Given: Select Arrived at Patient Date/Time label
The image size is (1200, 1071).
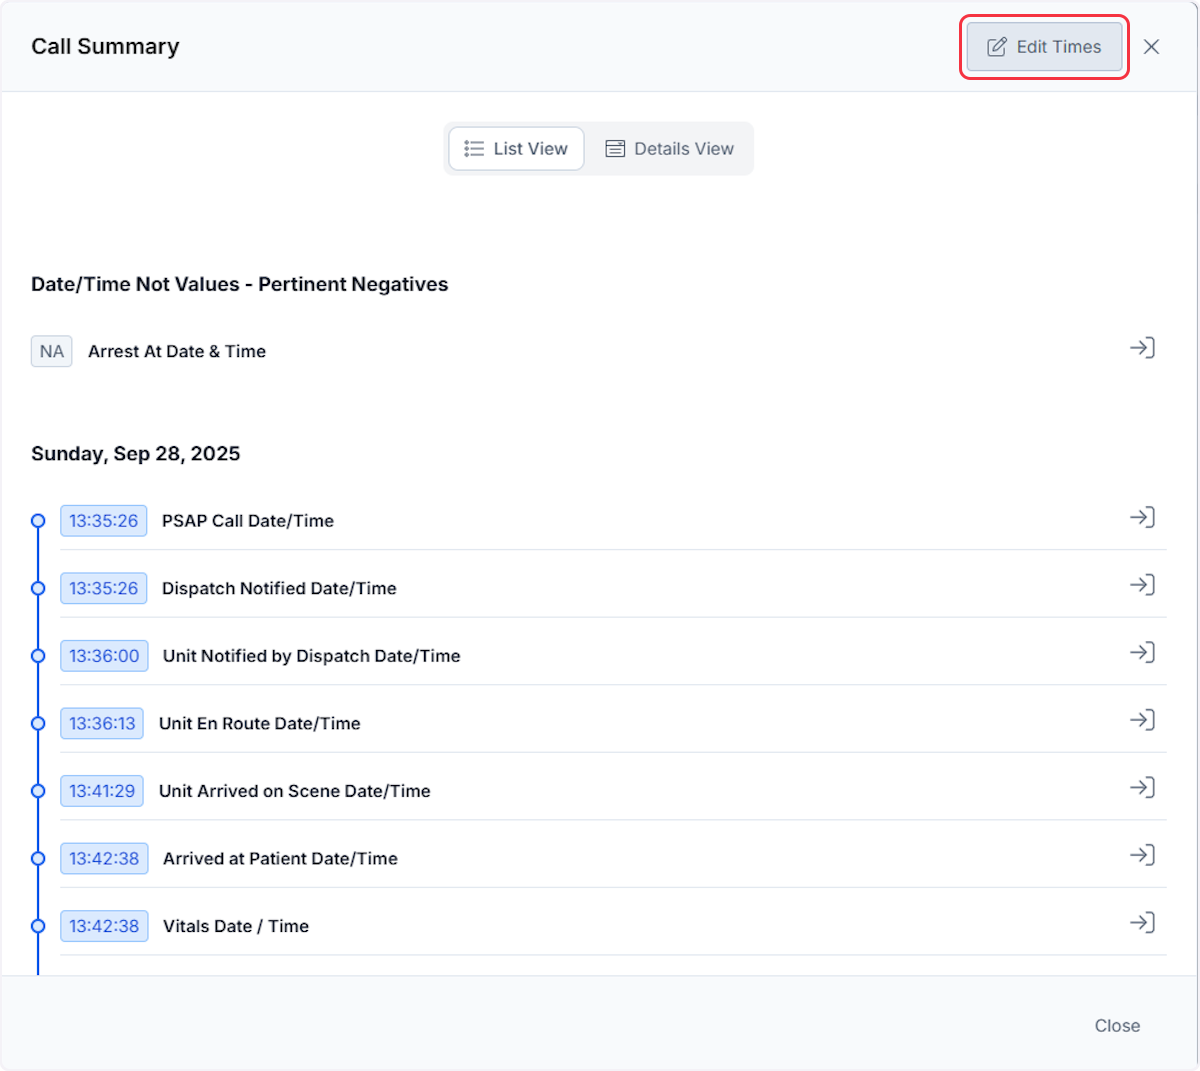Looking at the screenshot, I should point(280,858).
